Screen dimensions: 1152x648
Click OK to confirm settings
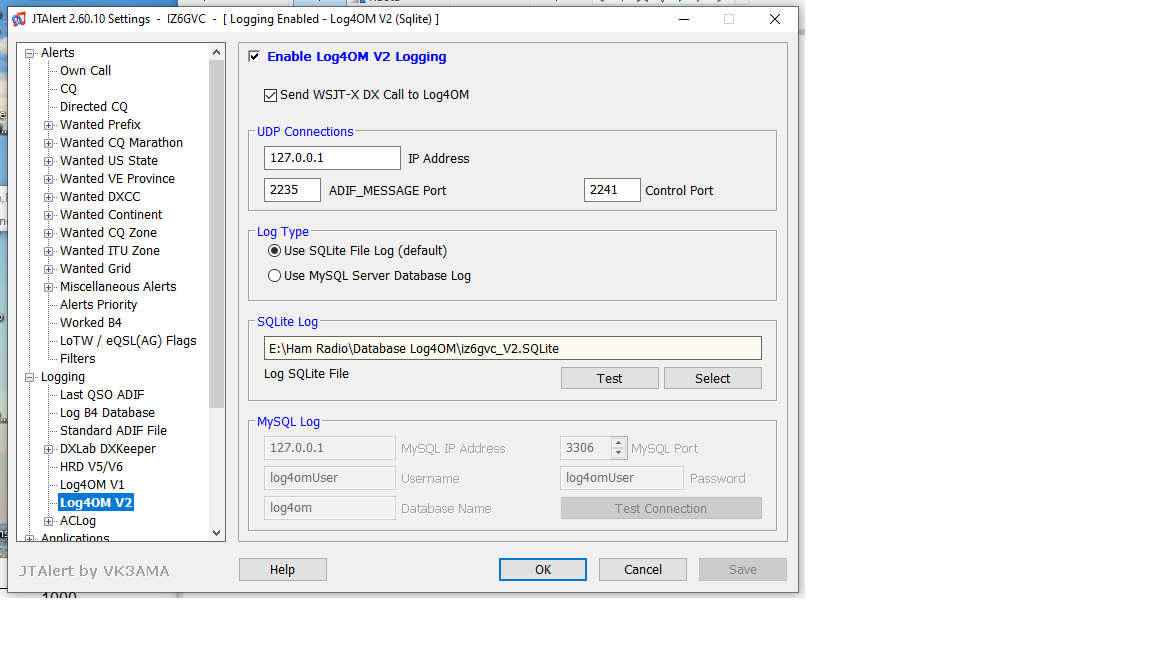(543, 569)
